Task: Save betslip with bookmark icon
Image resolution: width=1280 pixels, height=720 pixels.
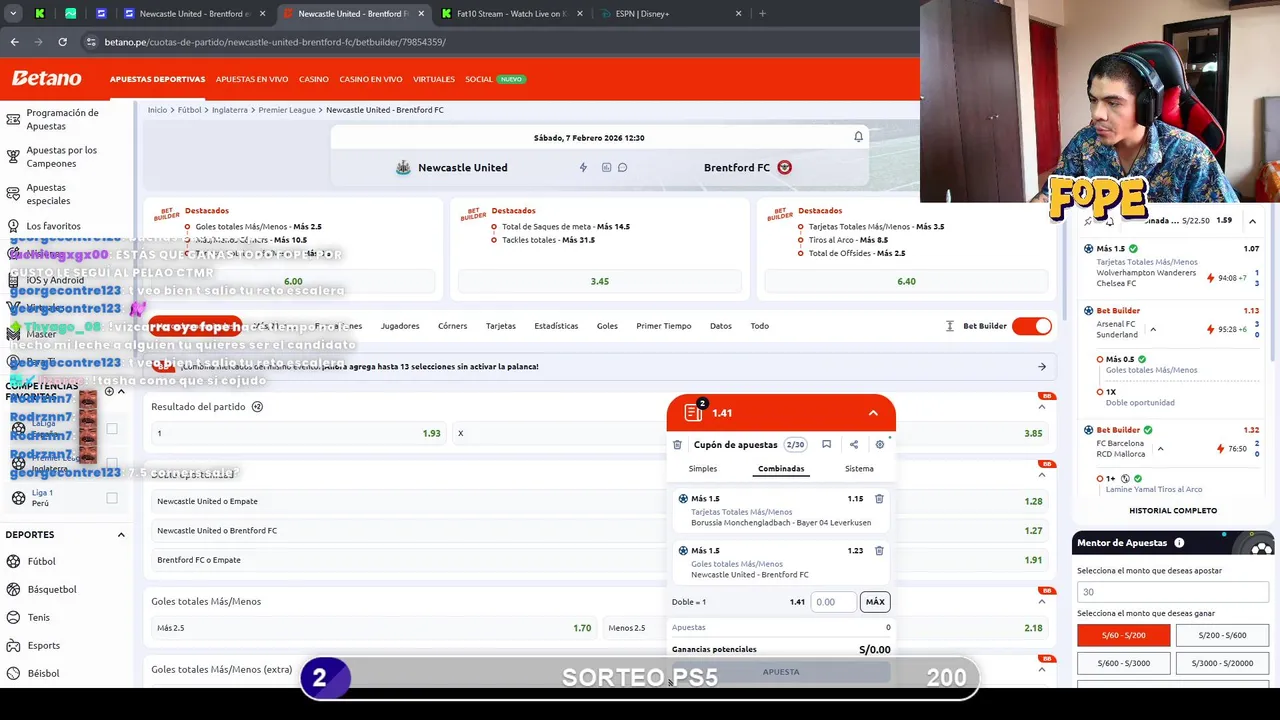Action: coord(826,445)
